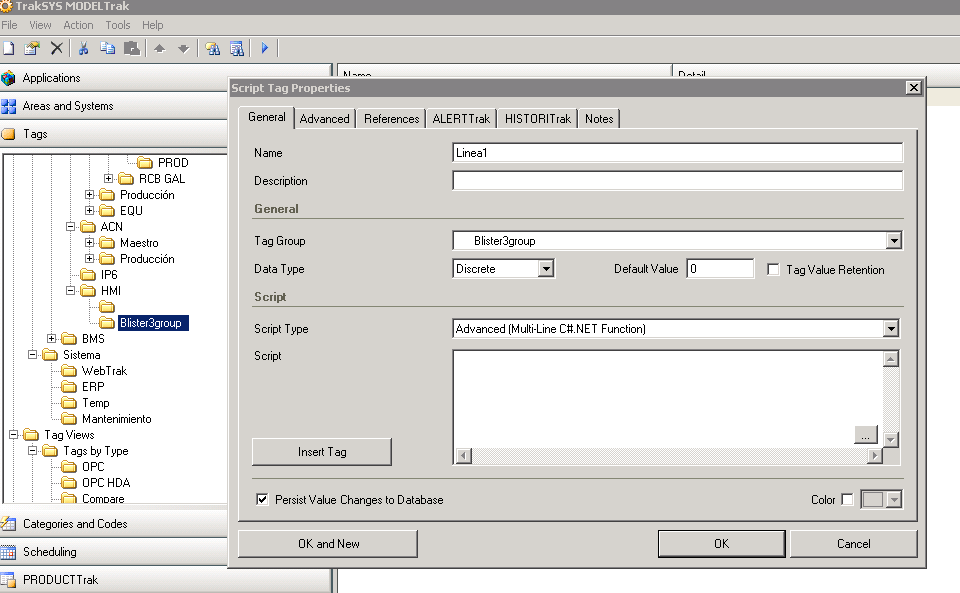Select the Blister3group tree item
The width and height of the screenshot is (960, 593).
(151, 323)
